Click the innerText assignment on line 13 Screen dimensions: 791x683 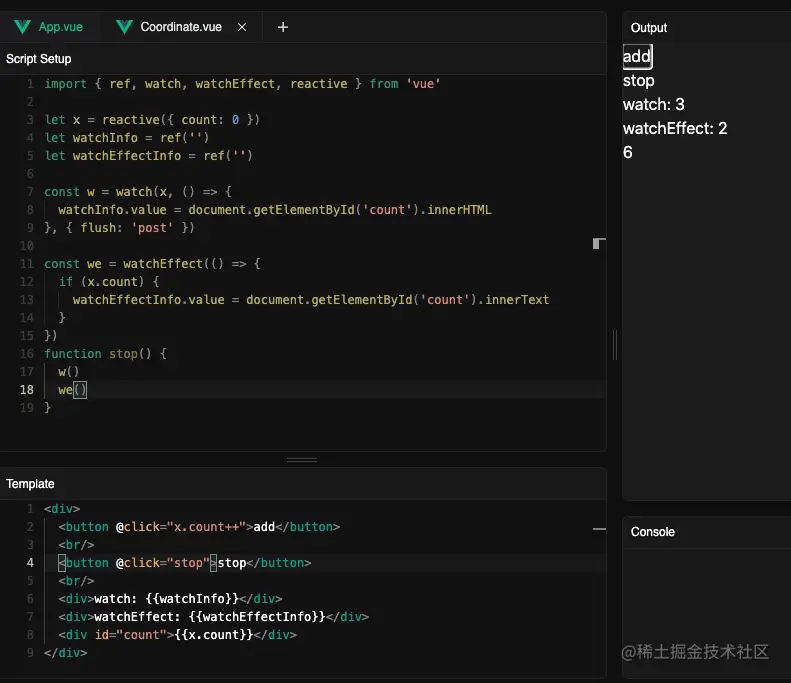pyautogui.click(x=311, y=300)
